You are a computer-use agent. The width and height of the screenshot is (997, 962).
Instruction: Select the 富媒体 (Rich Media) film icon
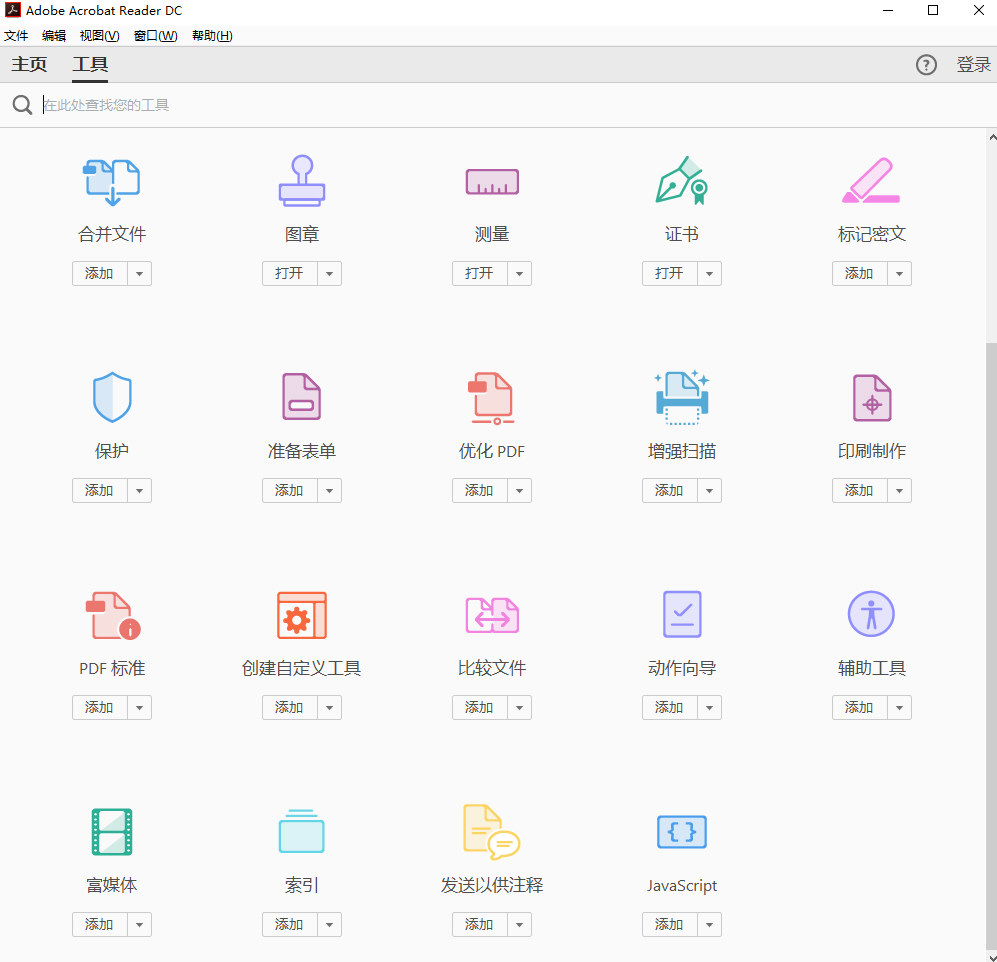pos(112,832)
